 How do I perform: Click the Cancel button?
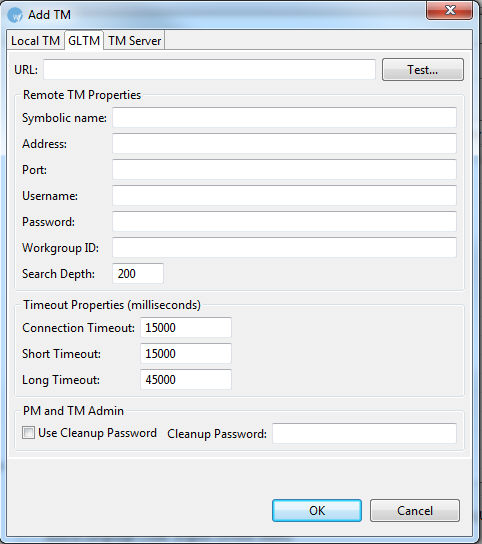click(x=415, y=510)
